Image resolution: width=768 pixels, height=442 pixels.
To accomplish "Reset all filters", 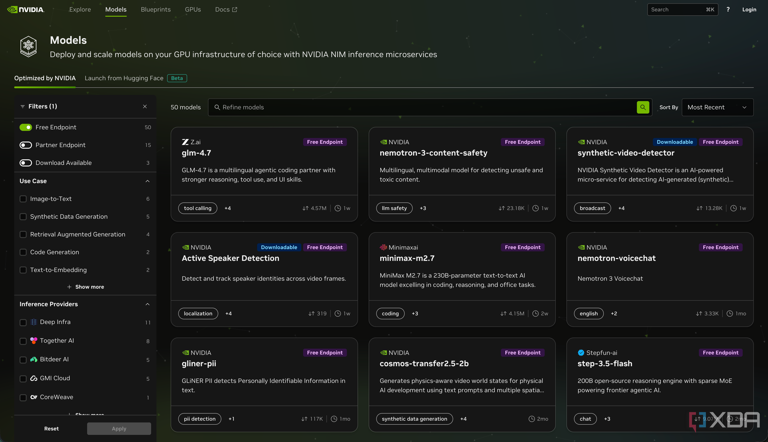I will (x=51, y=429).
